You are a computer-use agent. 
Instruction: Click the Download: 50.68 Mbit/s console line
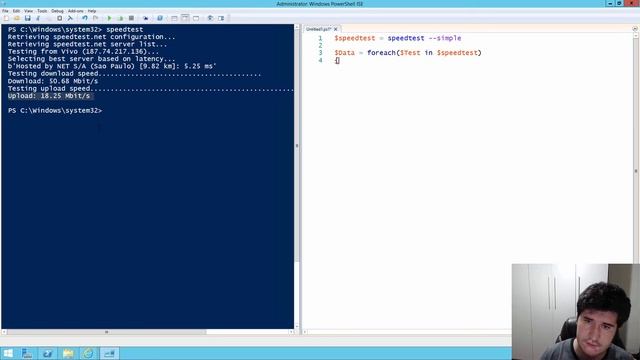53,81
